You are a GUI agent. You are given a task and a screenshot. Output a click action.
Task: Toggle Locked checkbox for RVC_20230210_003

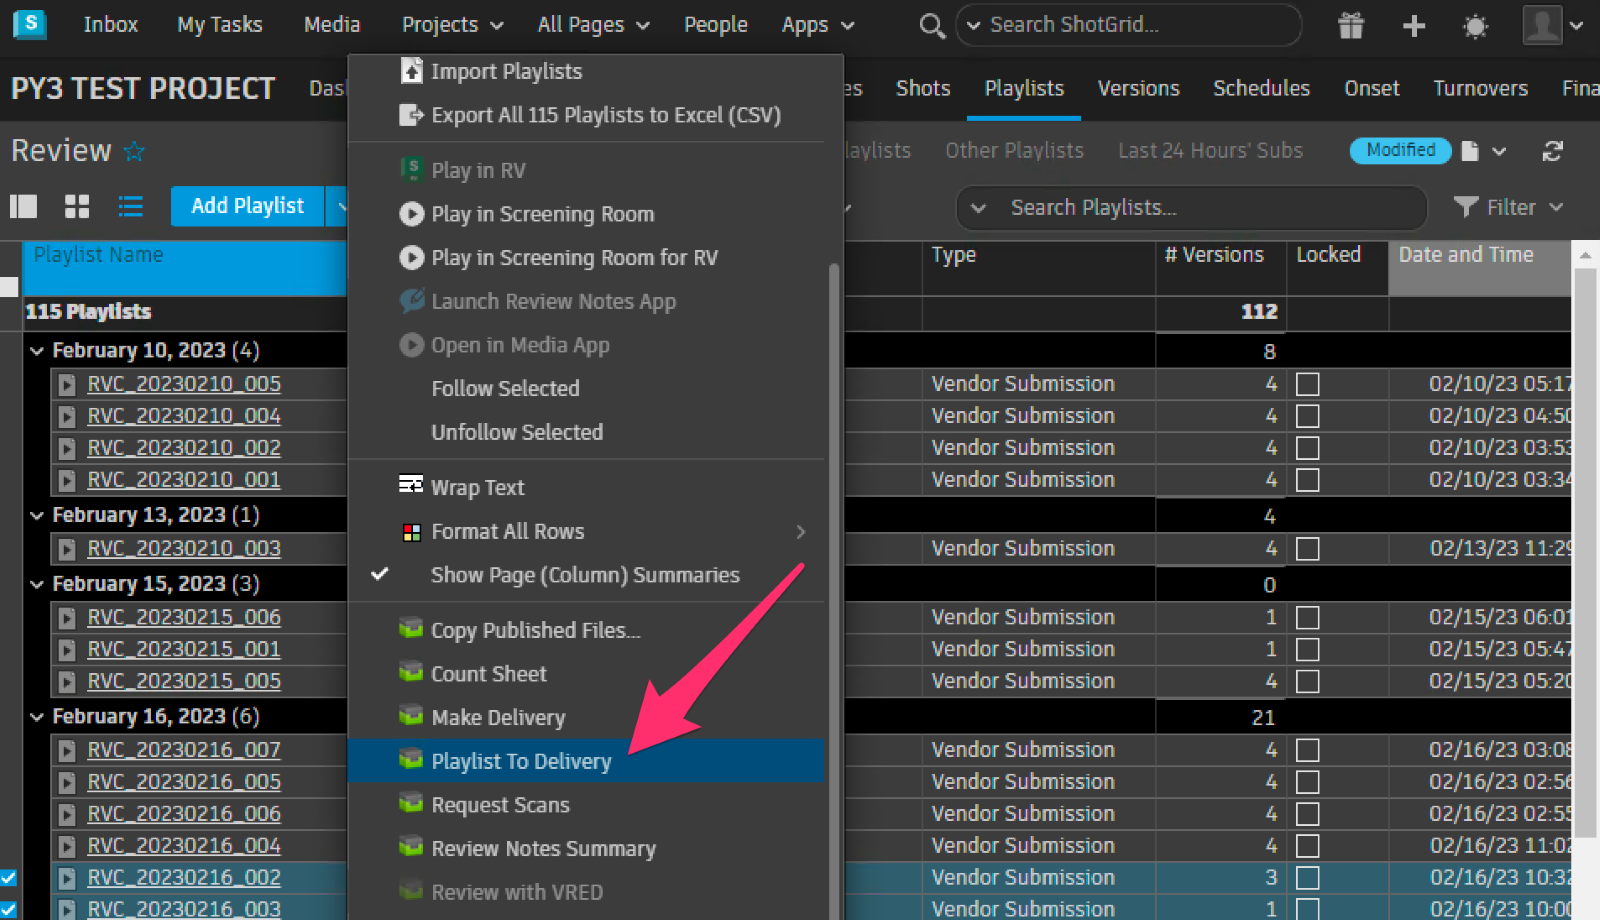(1307, 549)
